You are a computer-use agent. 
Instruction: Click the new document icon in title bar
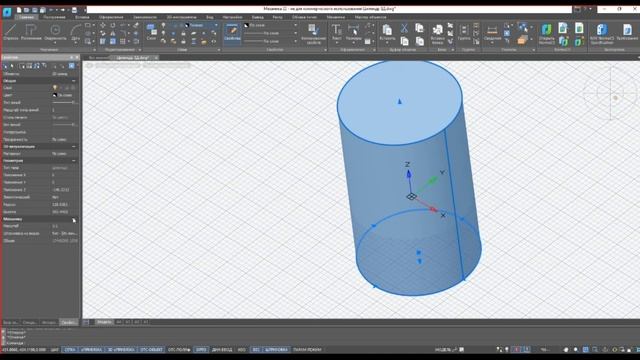pyautogui.click(x=19, y=10)
